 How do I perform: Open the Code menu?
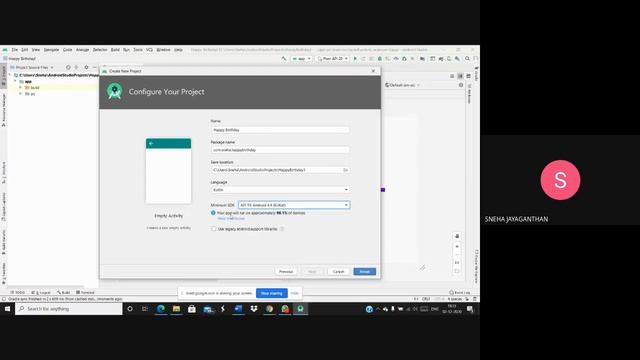point(68,50)
